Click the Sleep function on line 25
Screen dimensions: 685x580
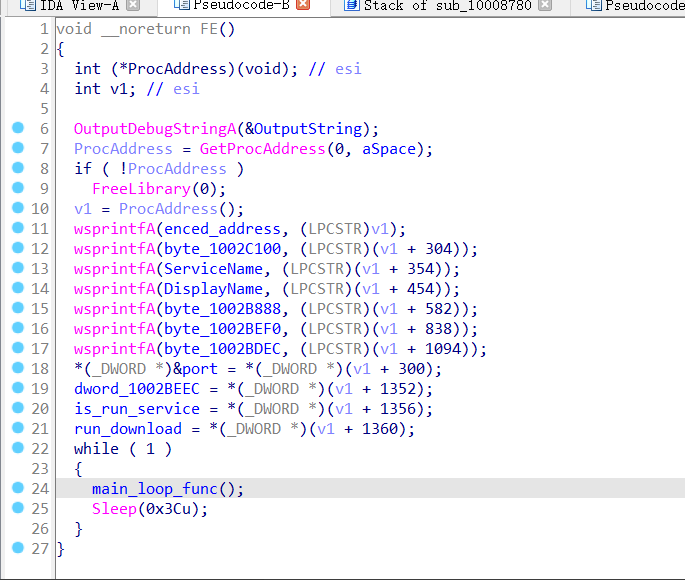click(x=114, y=509)
